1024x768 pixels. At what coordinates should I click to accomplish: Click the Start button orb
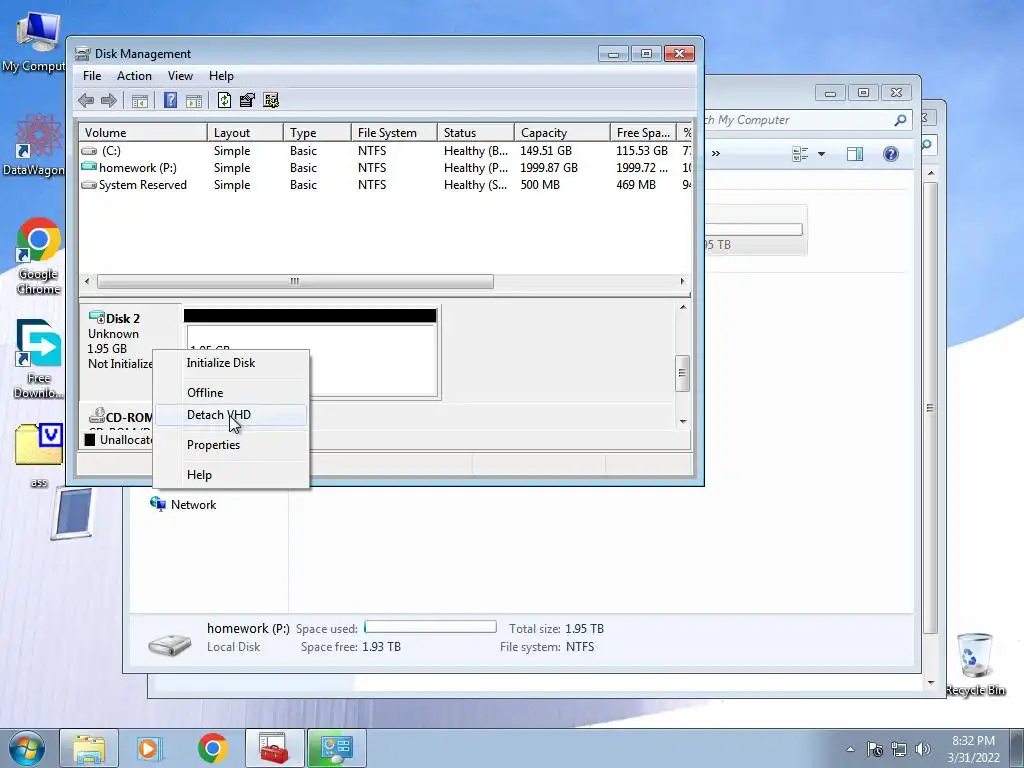pyautogui.click(x=27, y=748)
